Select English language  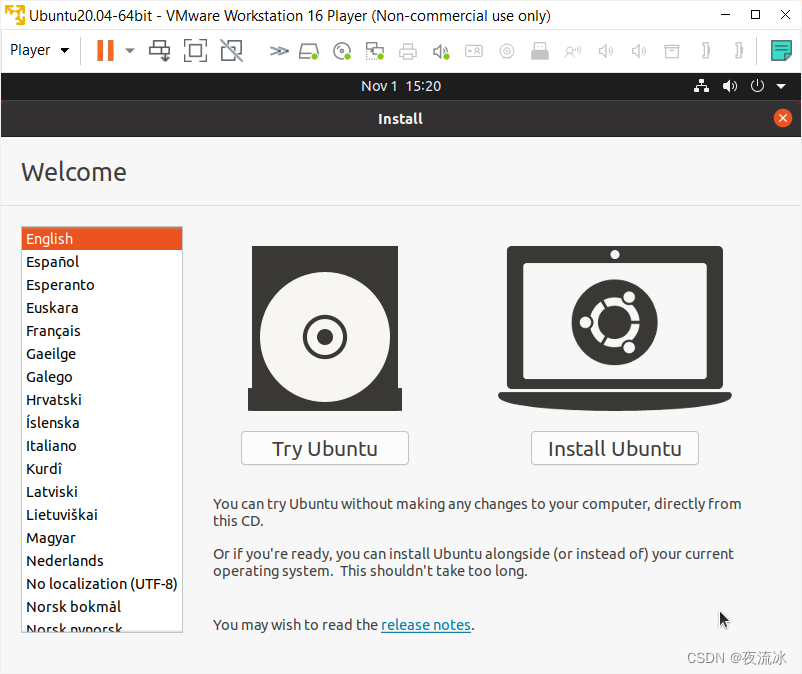(102, 239)
